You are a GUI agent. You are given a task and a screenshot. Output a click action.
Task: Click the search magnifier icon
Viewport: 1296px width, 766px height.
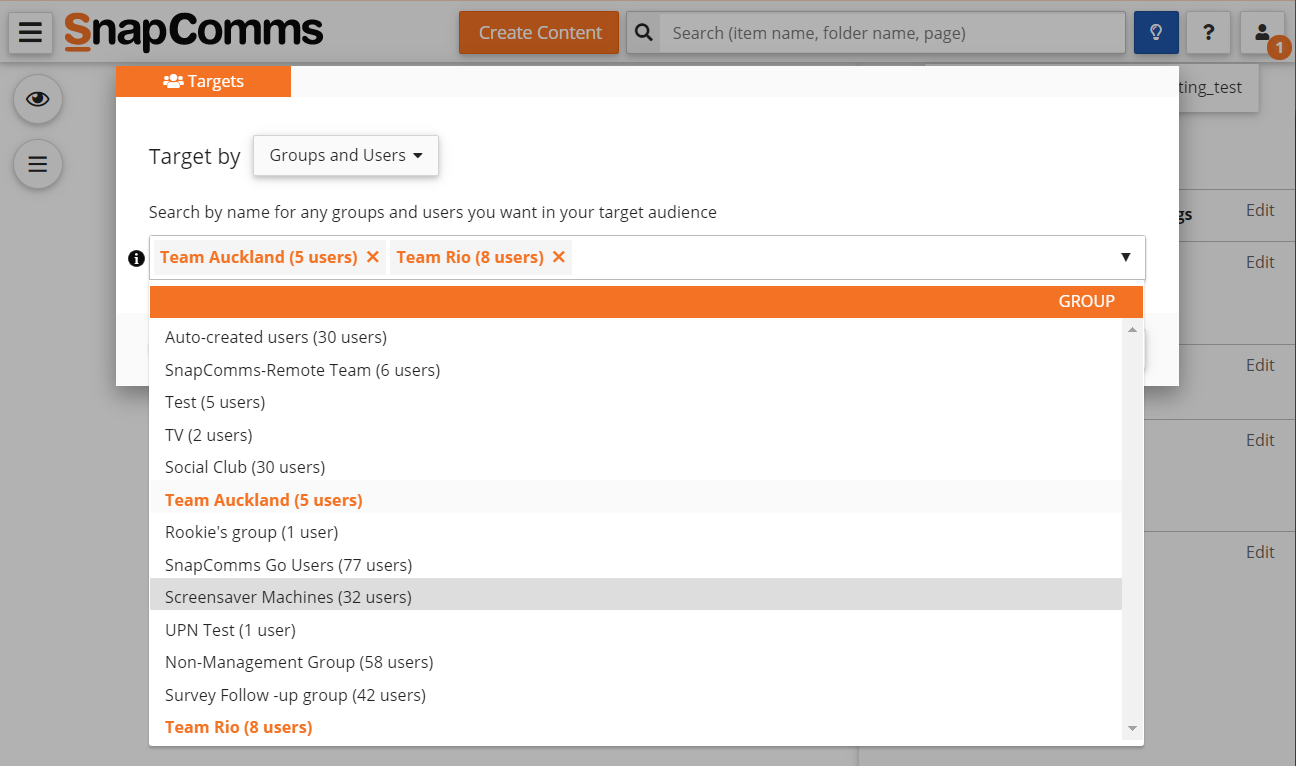tap(644, 33)
